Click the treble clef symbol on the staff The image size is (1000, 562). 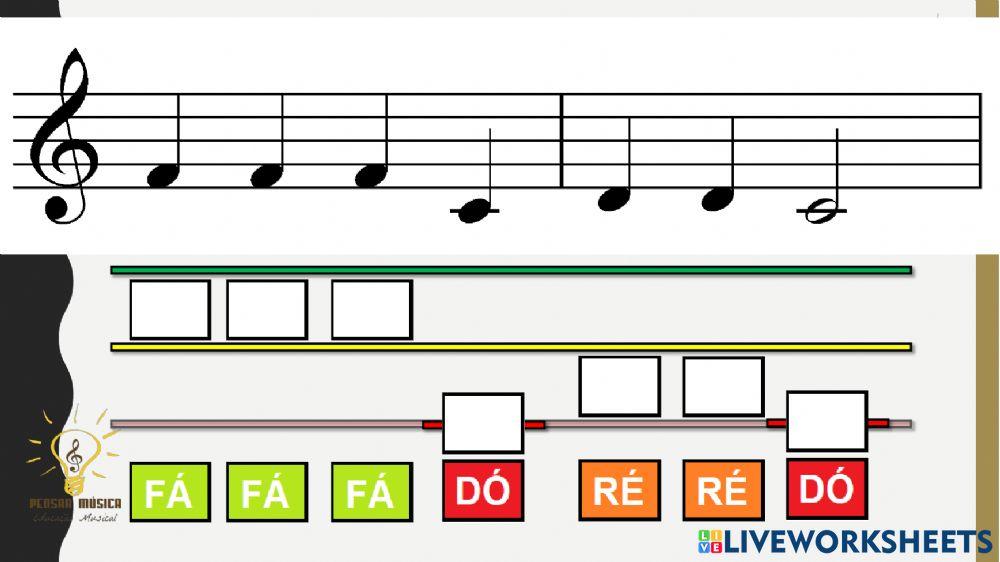(64, 136)
